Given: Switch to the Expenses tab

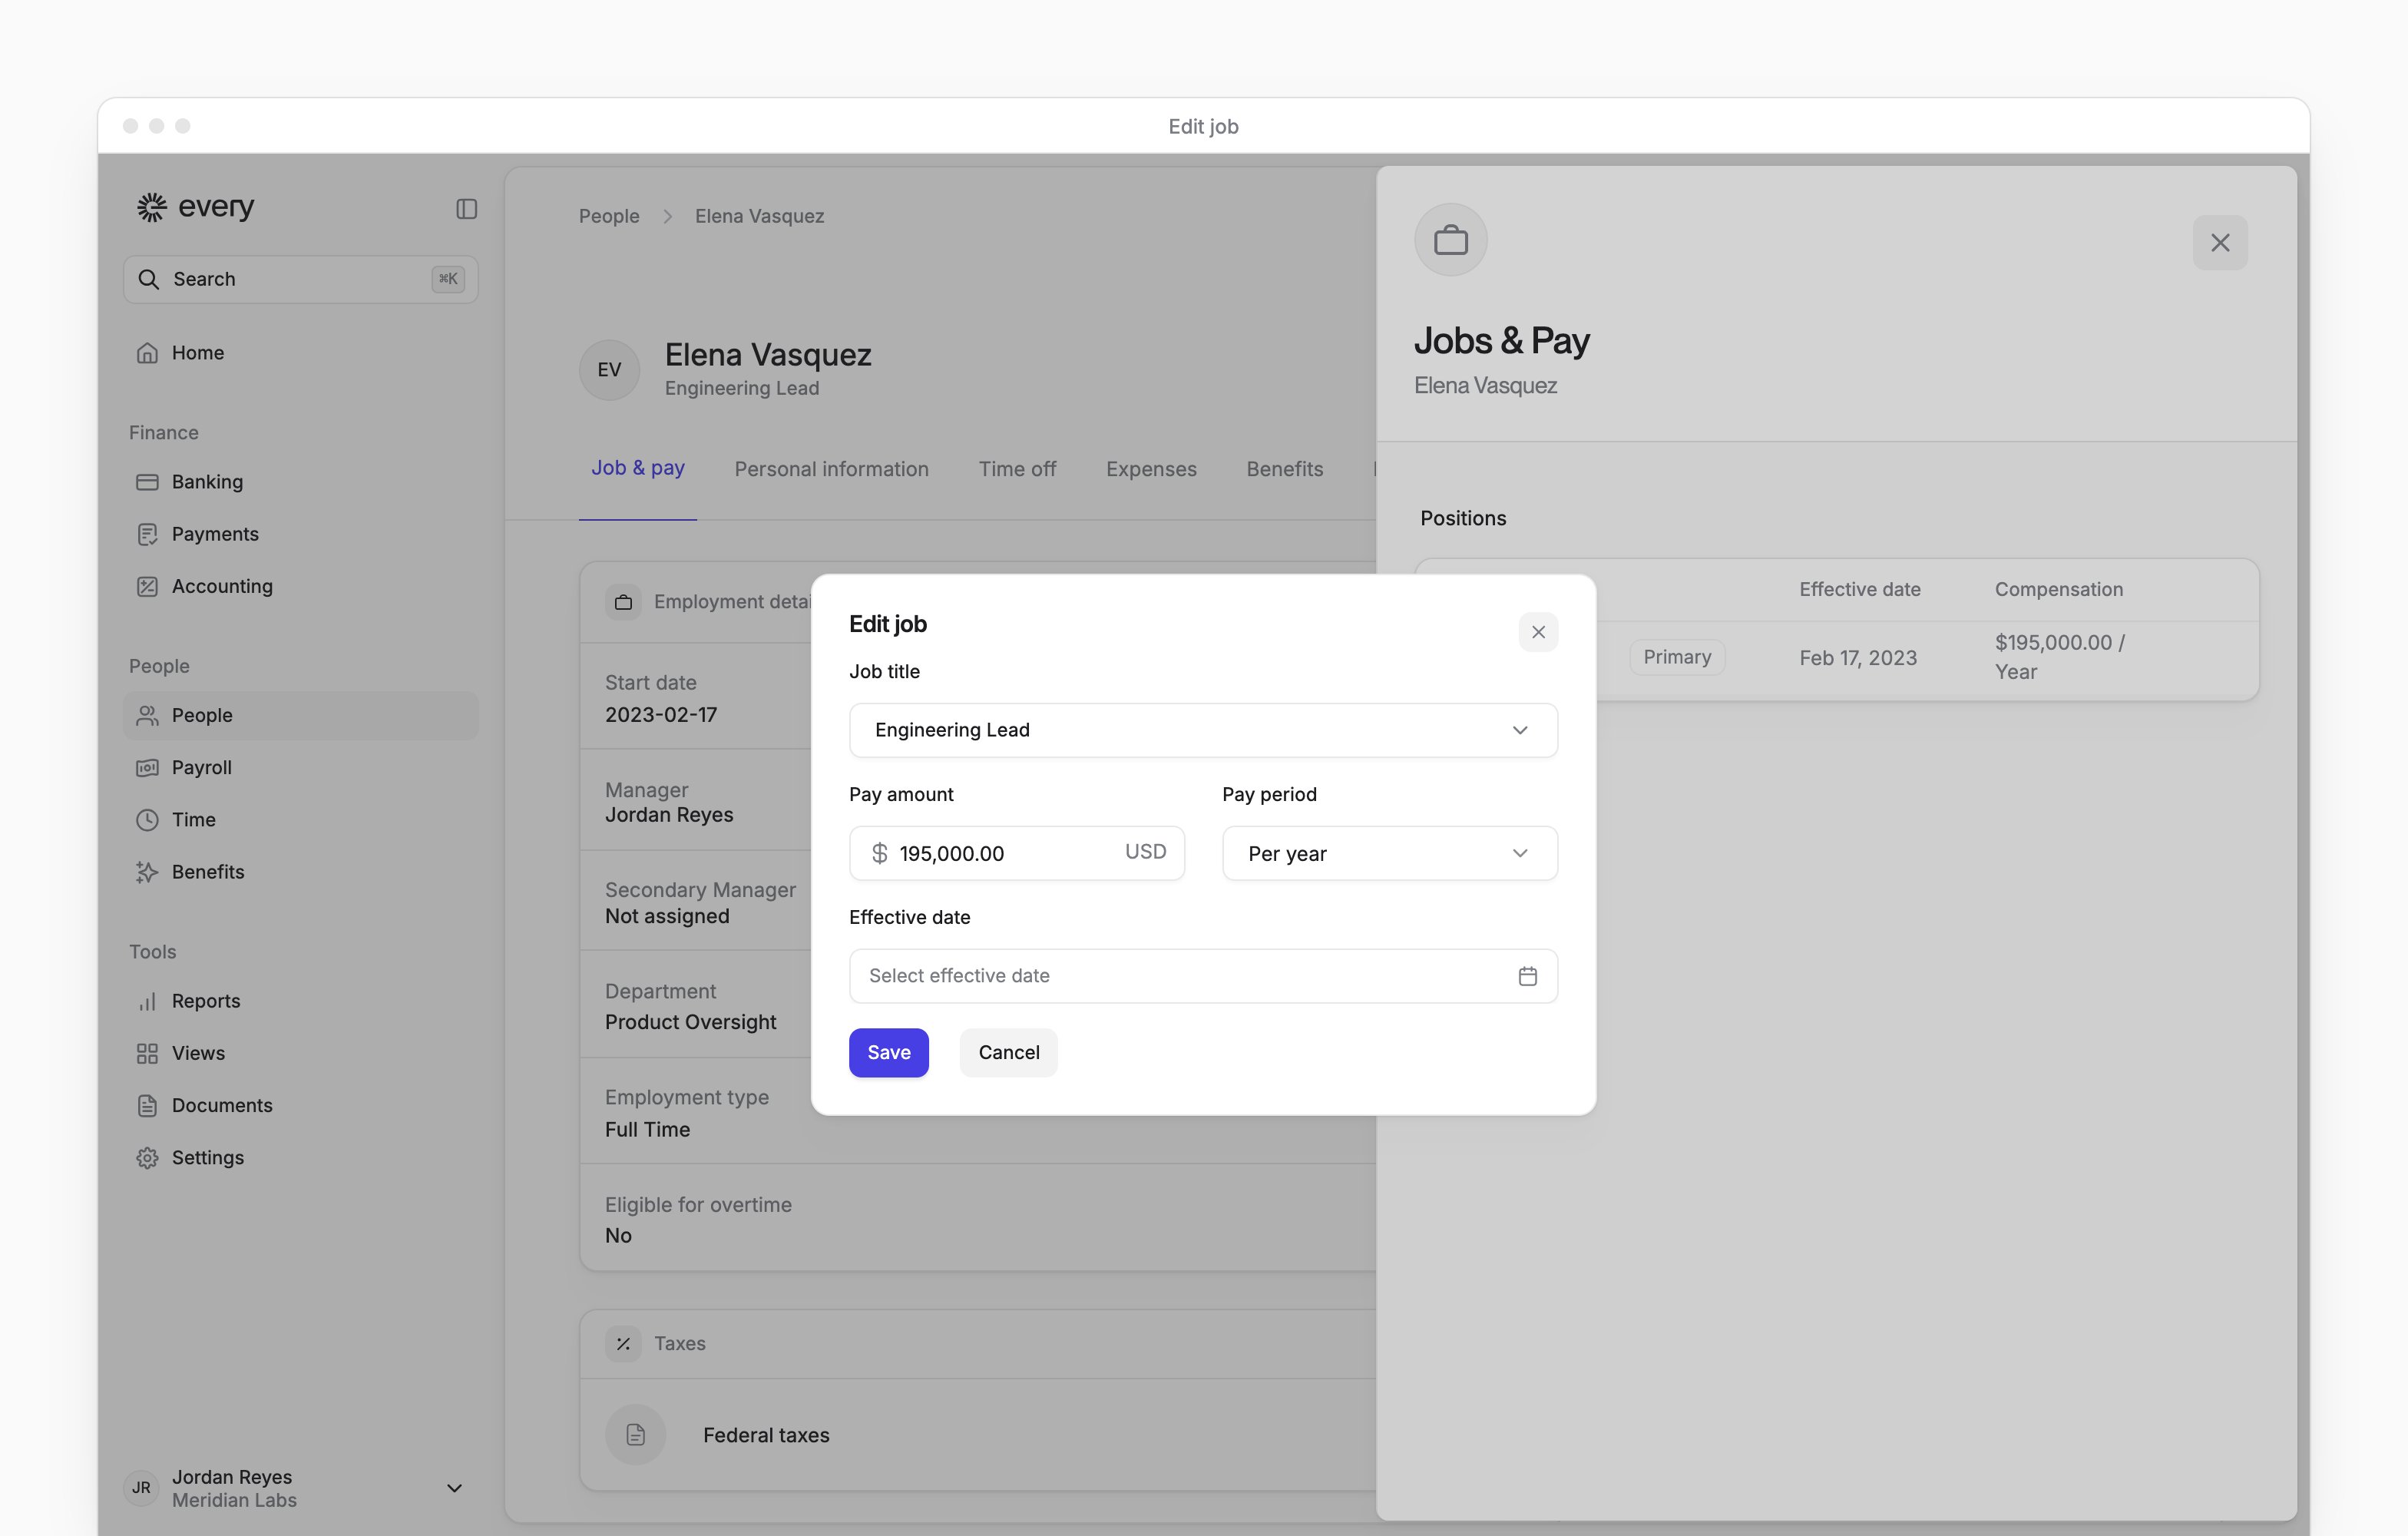Looking at the screenshot, I should click(1151, 469).
